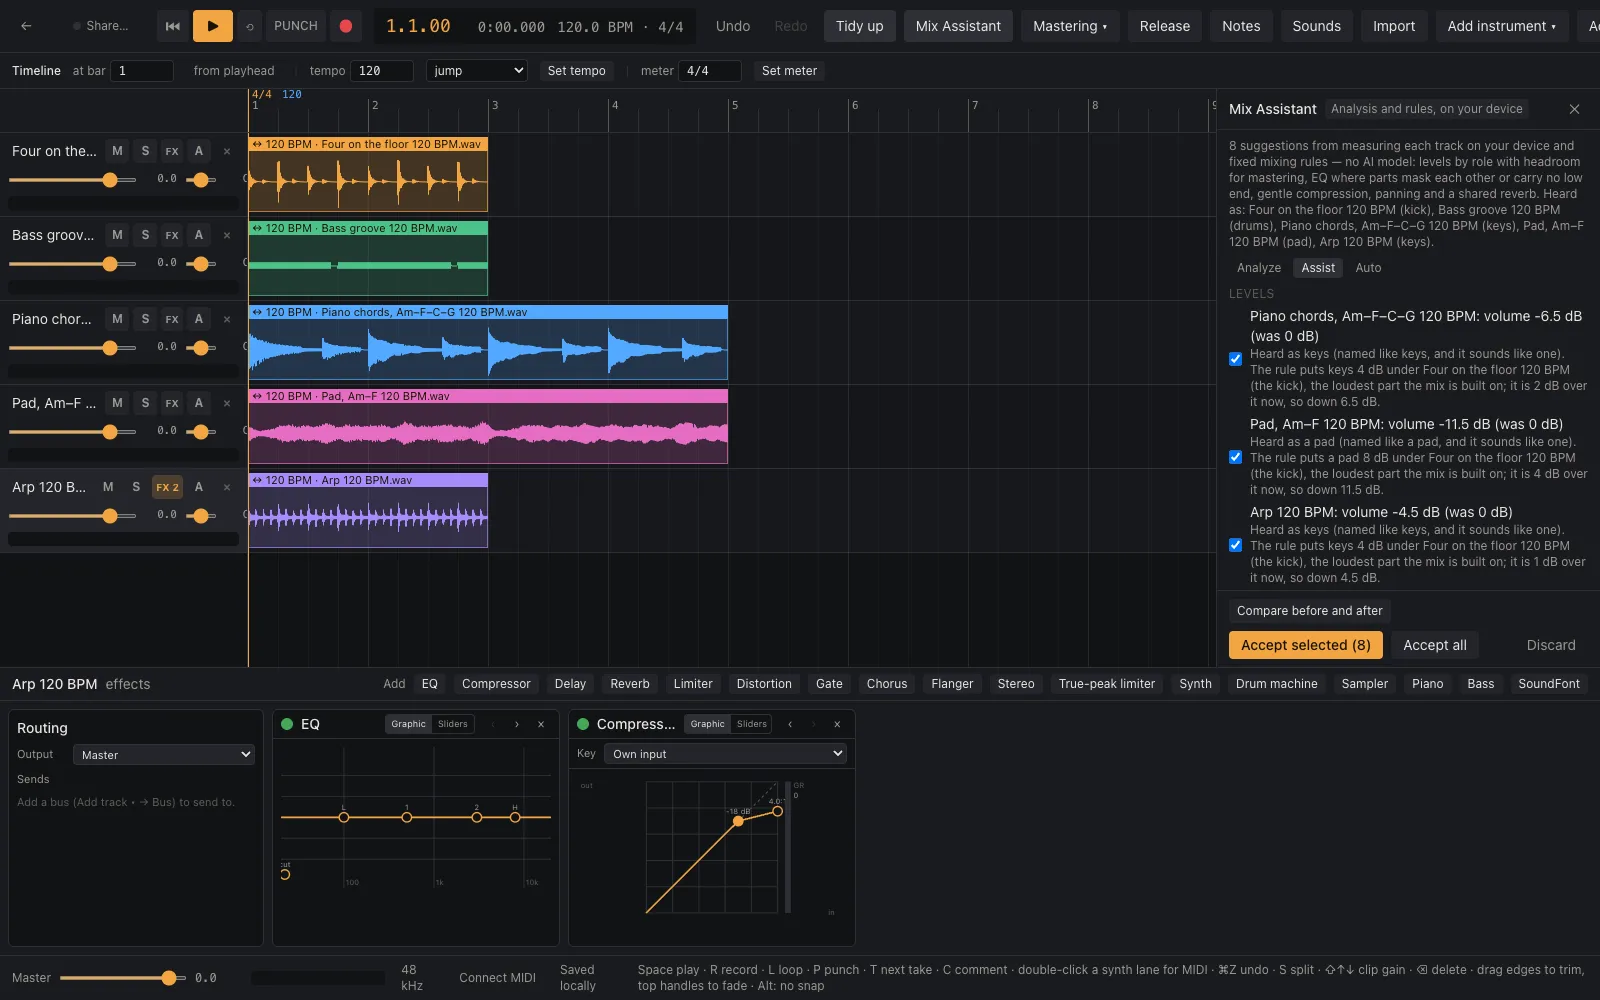The height and width of the screenshot is (1000, 1600).
Task: Uncheck the Arp volume suggestion checkbox
Action: coord(1236,545)
